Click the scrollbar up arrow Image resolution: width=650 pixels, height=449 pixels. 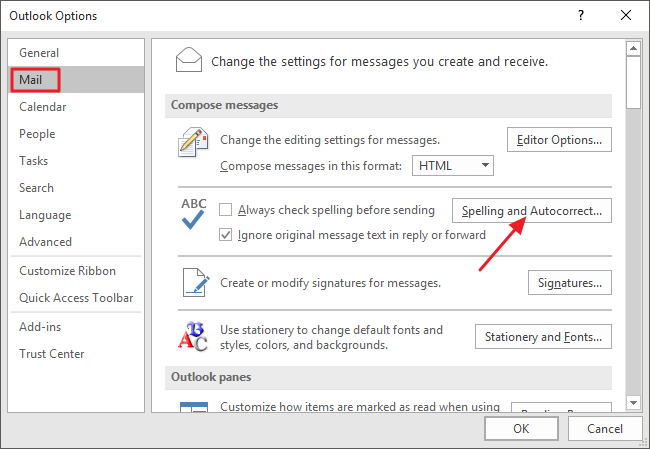point(633,49)
